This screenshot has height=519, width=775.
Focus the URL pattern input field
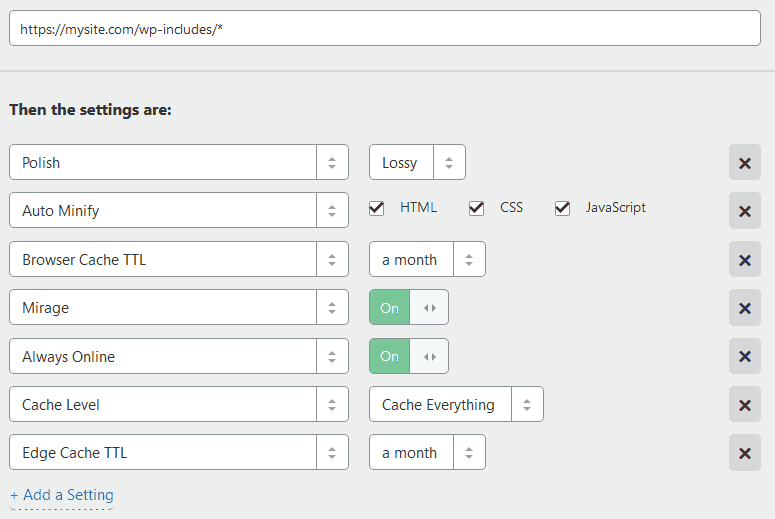pyautogui.click(x=385, y=29)
